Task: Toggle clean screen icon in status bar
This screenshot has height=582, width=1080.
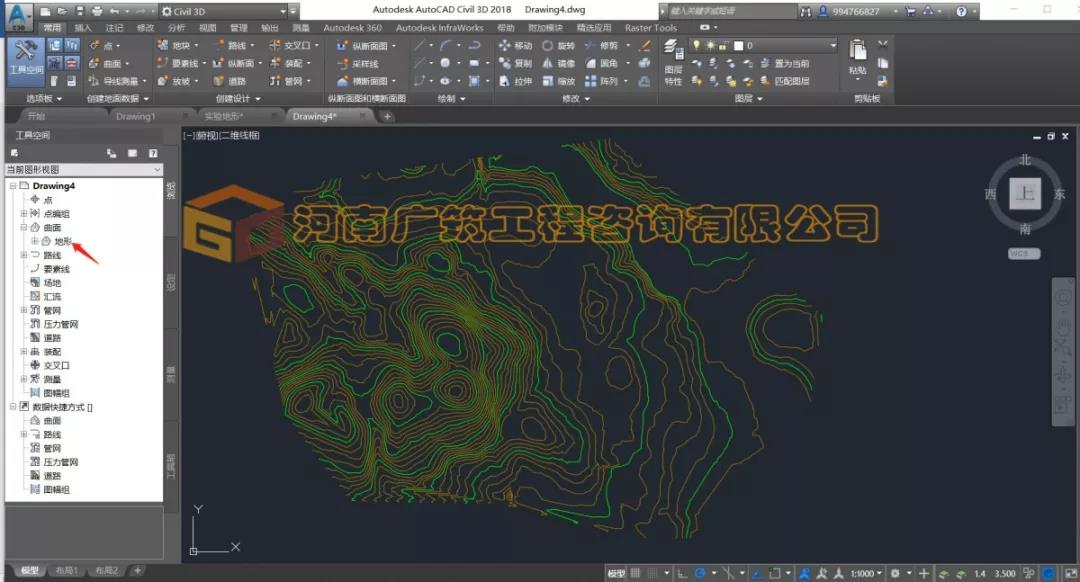Action: click(x=1070, y=573)
